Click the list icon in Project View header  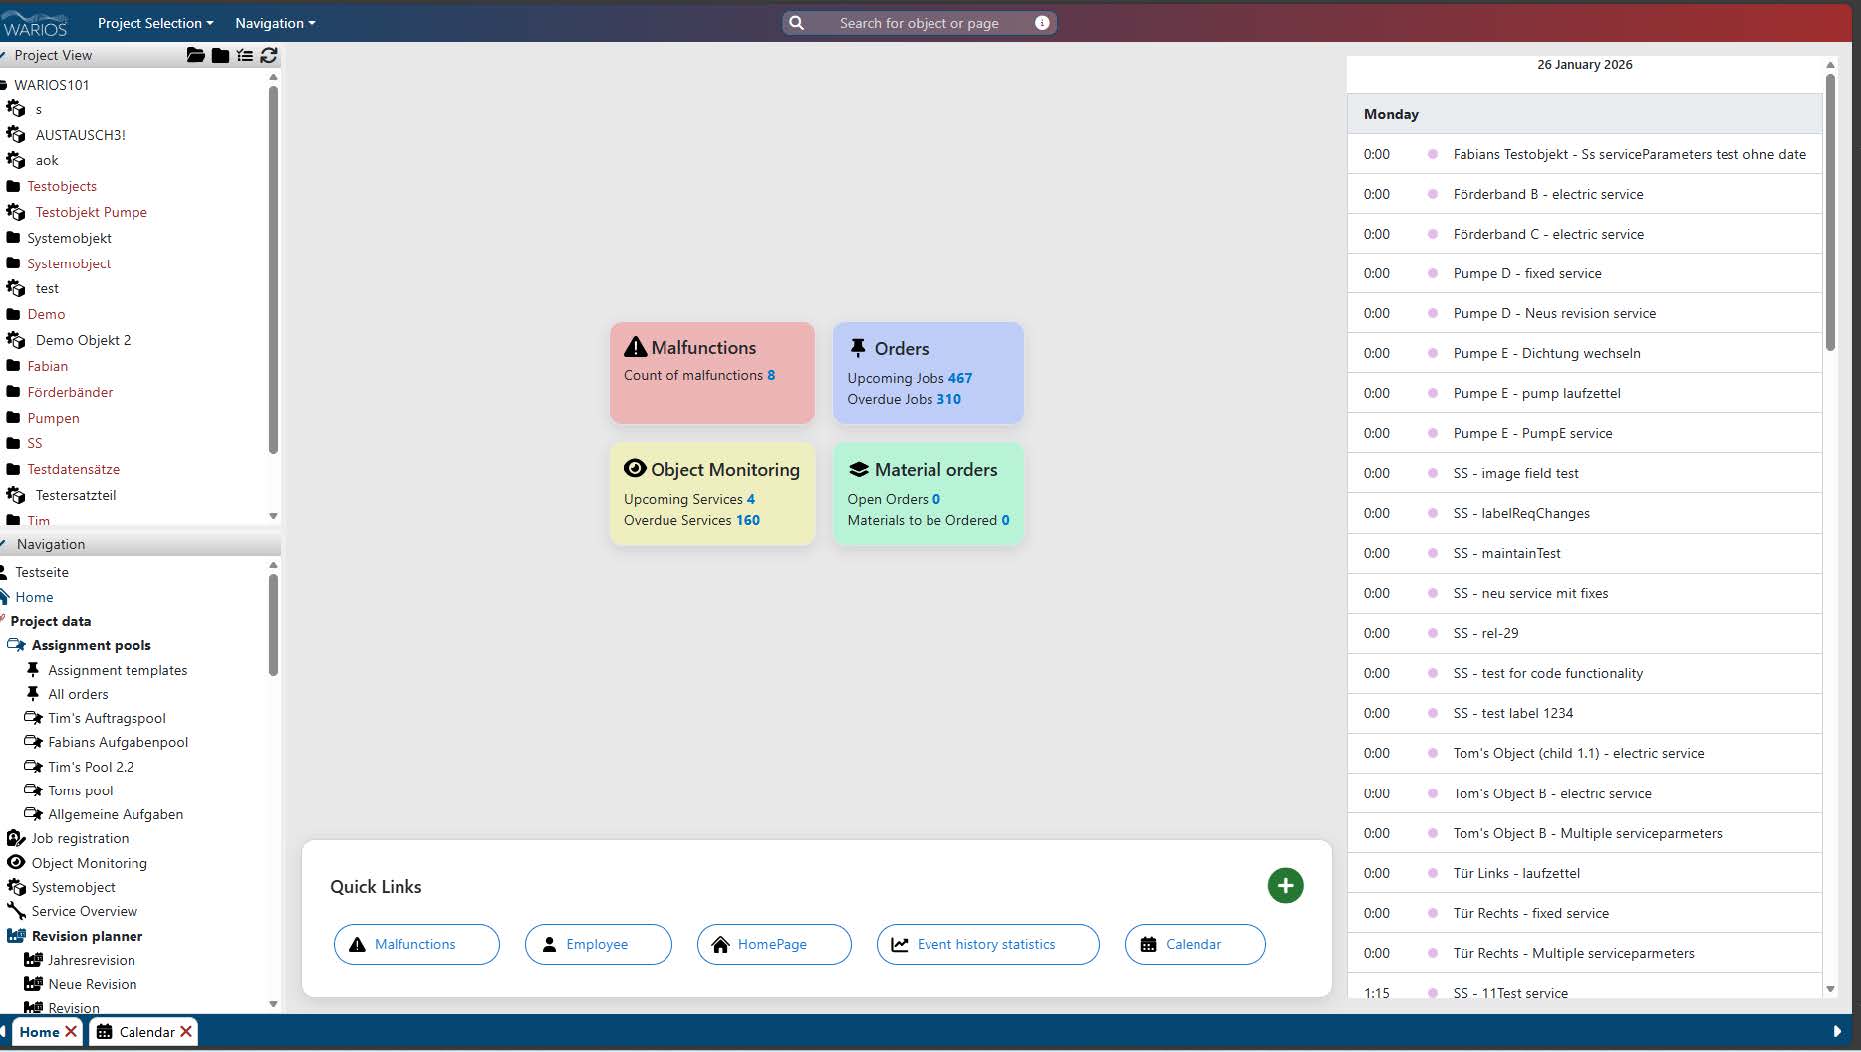click(x=245, y=55)
